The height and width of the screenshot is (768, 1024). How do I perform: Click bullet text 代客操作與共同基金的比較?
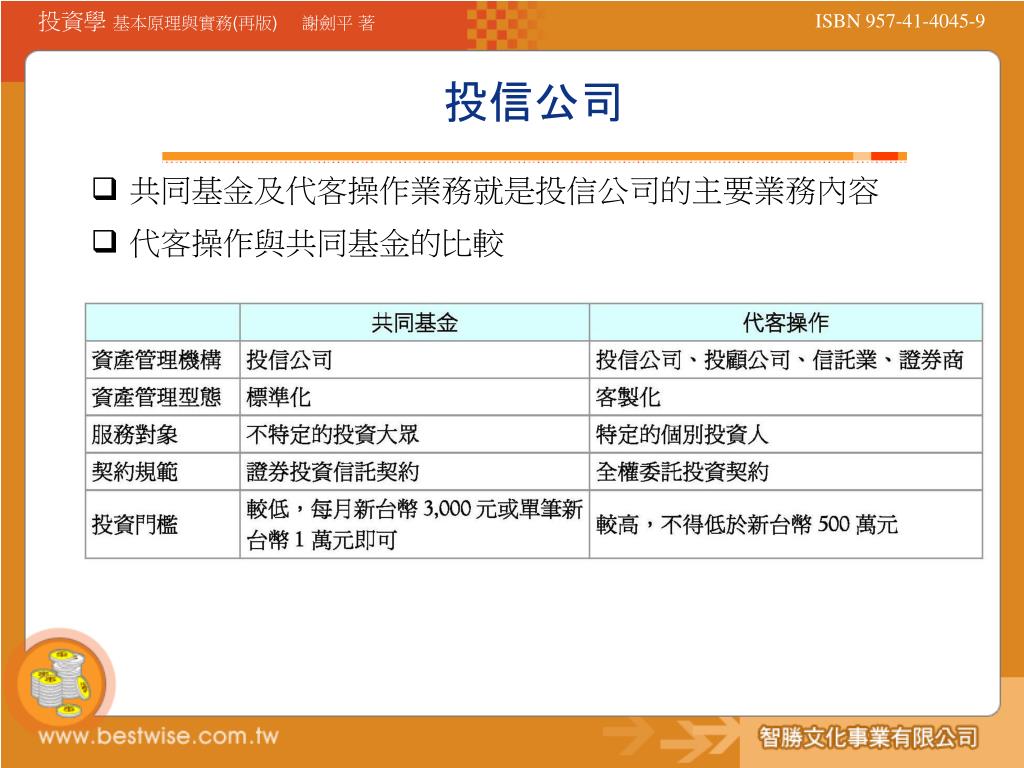tap(317, 243)
